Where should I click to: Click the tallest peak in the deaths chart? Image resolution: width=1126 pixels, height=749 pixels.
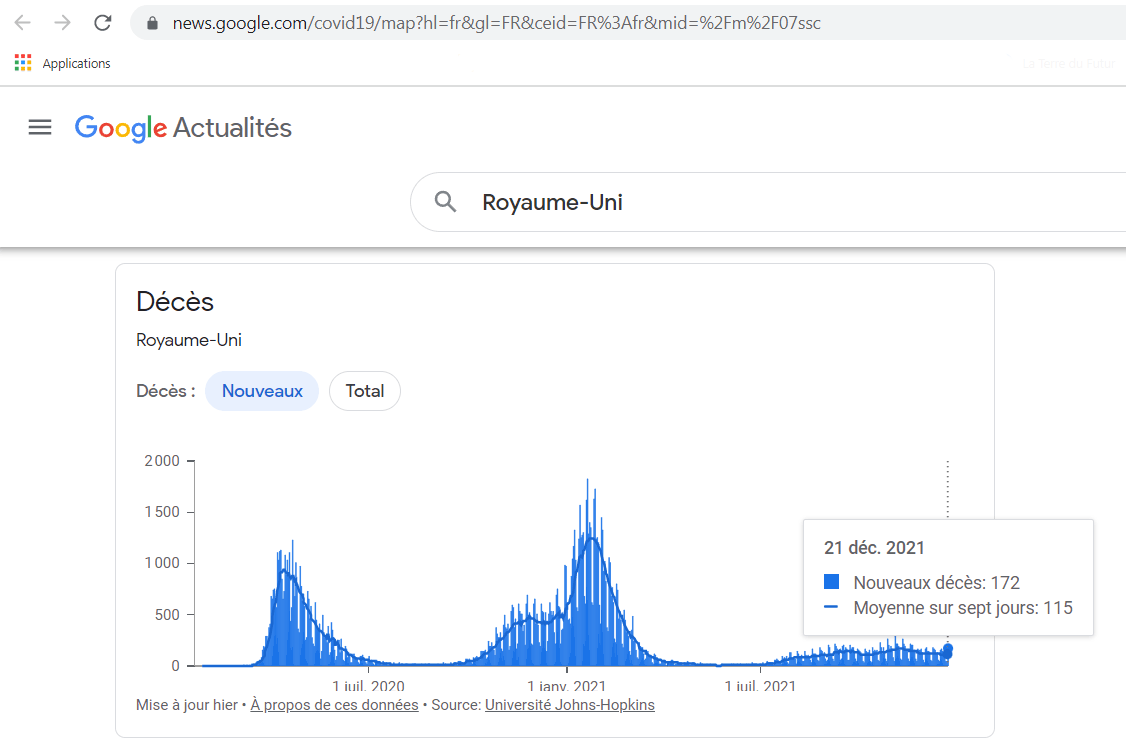tap(587, 482)
